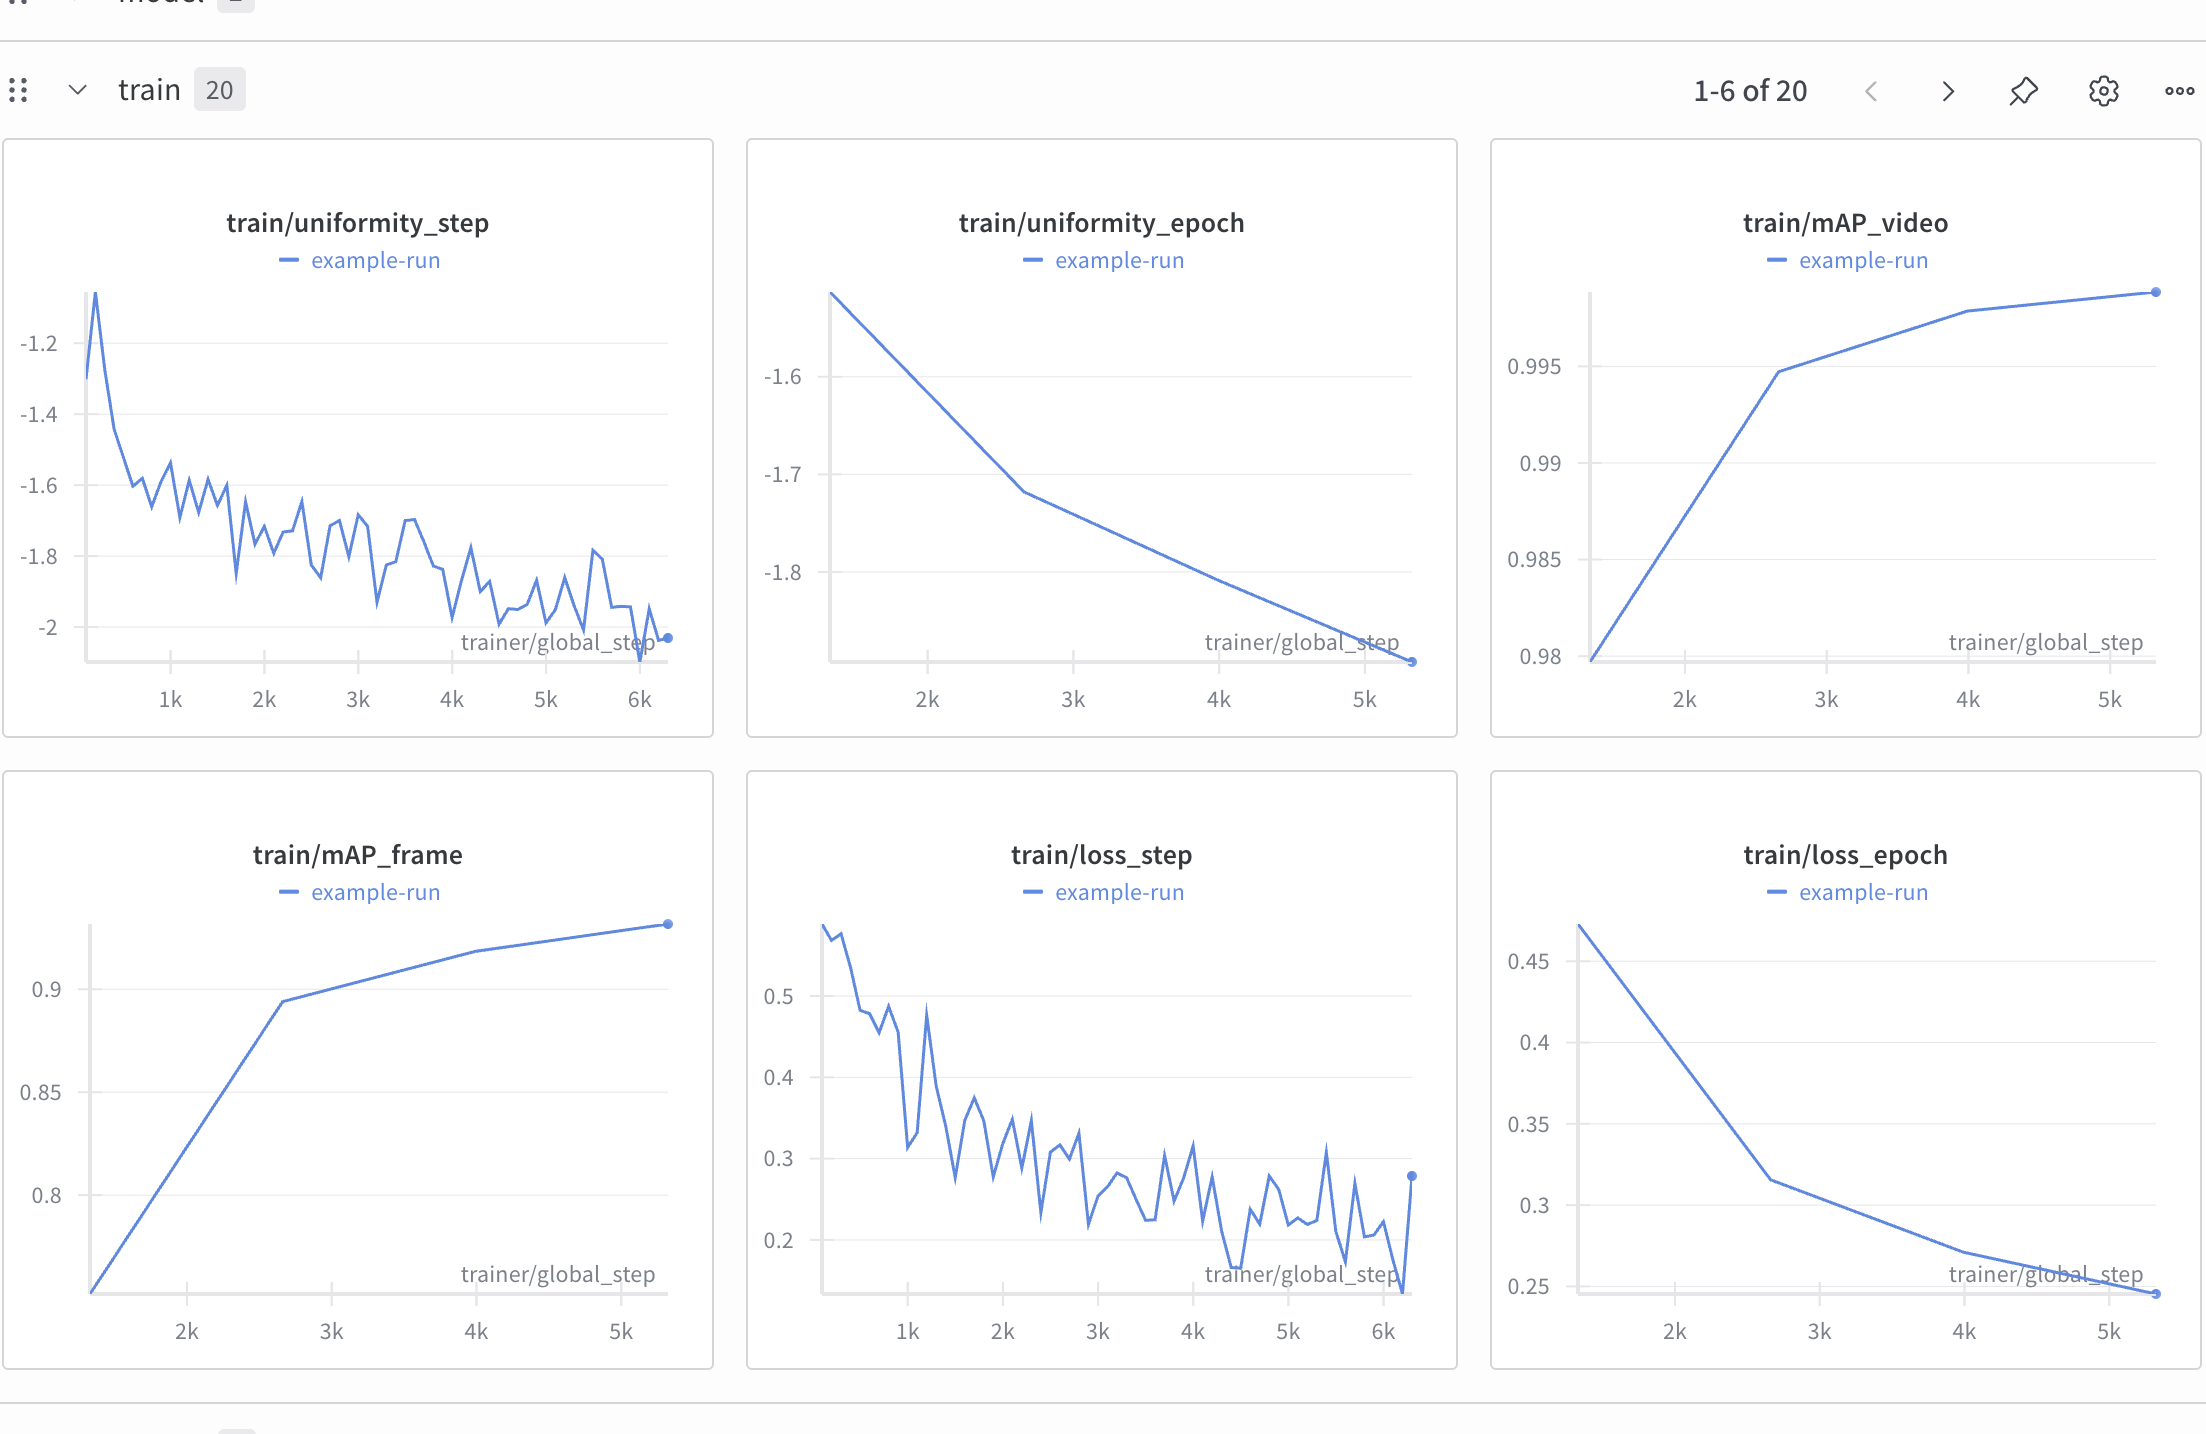This screenshot has height=1434, width=2206.
Task: Open train section settings gear
Action: point(2103,91)
